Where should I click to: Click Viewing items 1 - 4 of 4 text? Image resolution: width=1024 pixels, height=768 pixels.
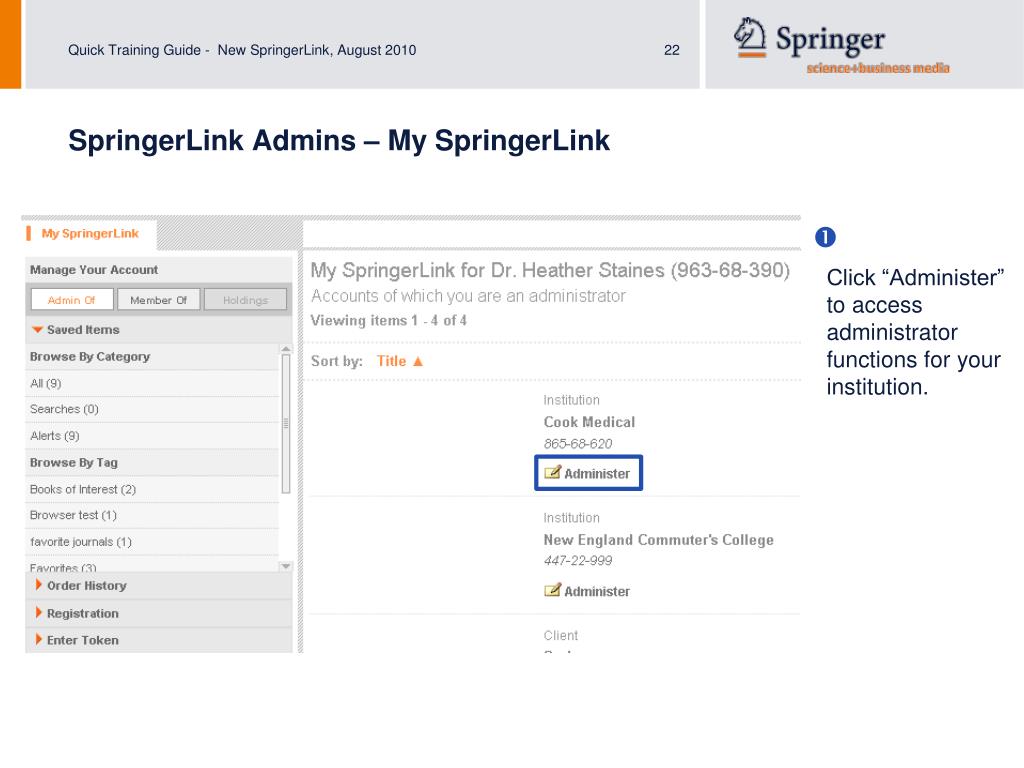(389, 321)
